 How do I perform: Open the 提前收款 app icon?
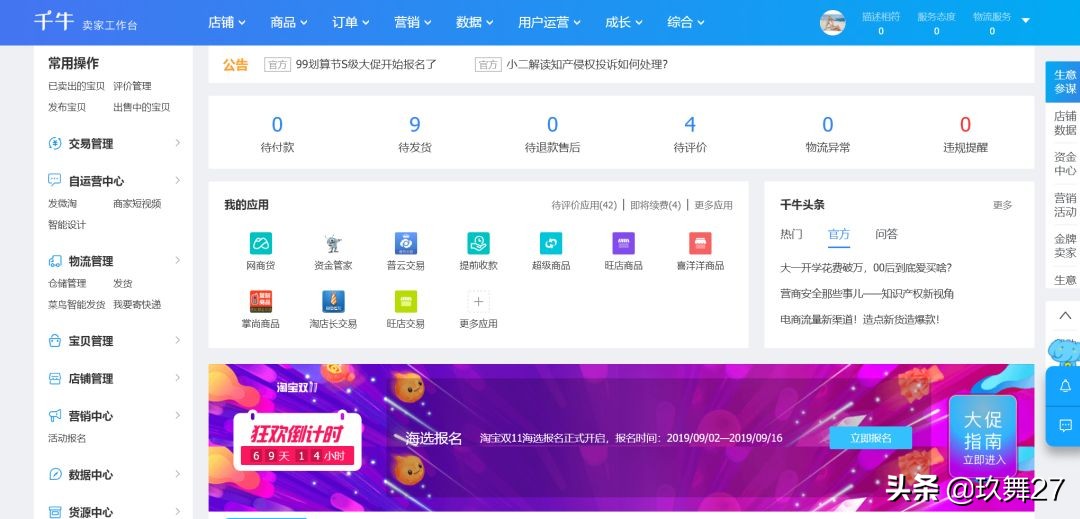478,243
